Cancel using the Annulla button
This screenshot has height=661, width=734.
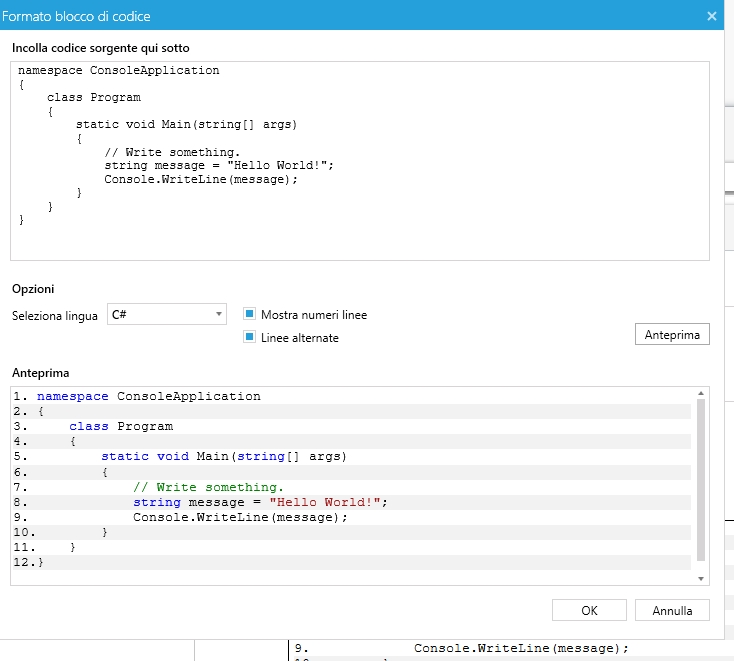pos(672,610)
